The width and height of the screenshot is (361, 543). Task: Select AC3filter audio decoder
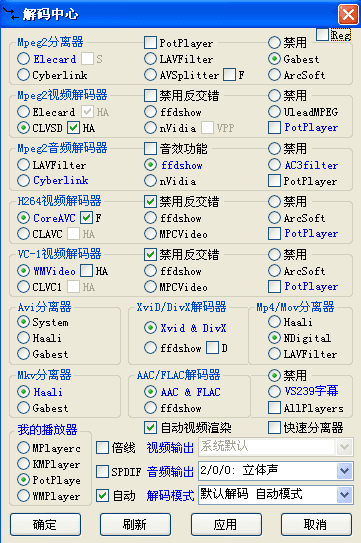[274, 165]
